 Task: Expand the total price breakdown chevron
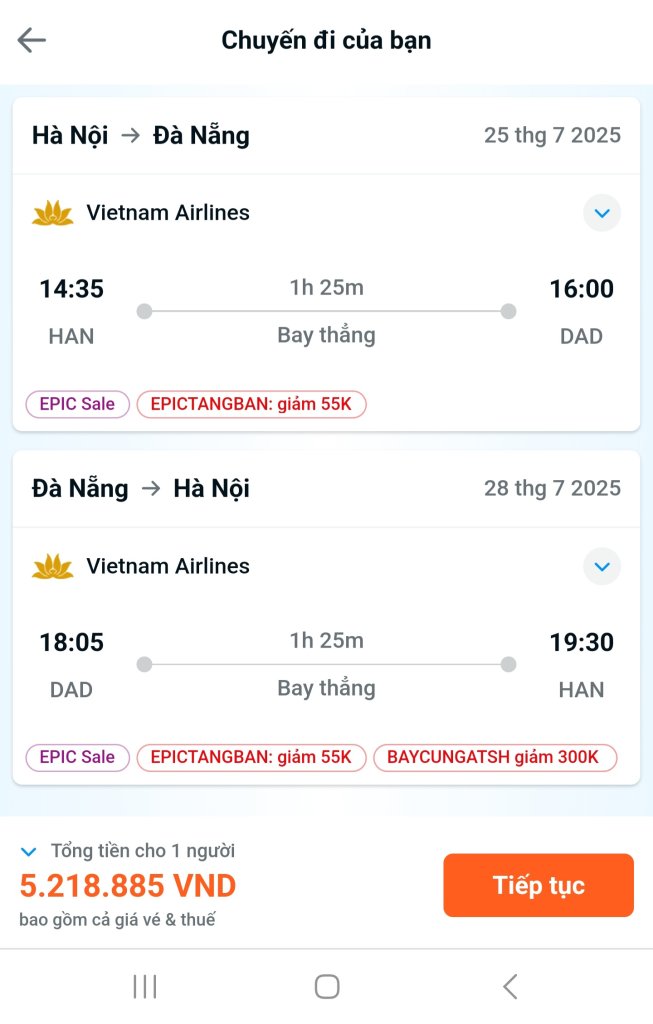(x=29, y=852)
